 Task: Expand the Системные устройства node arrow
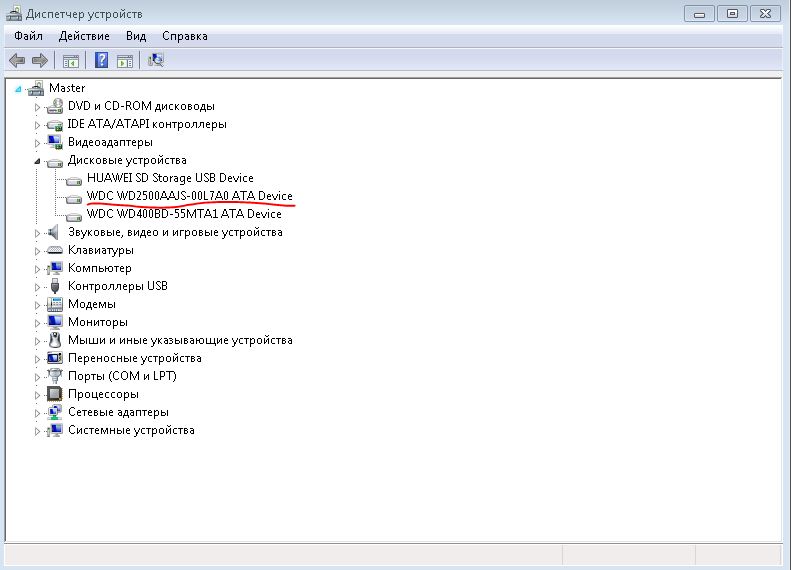pyautogui.click(x=37, y=431)
